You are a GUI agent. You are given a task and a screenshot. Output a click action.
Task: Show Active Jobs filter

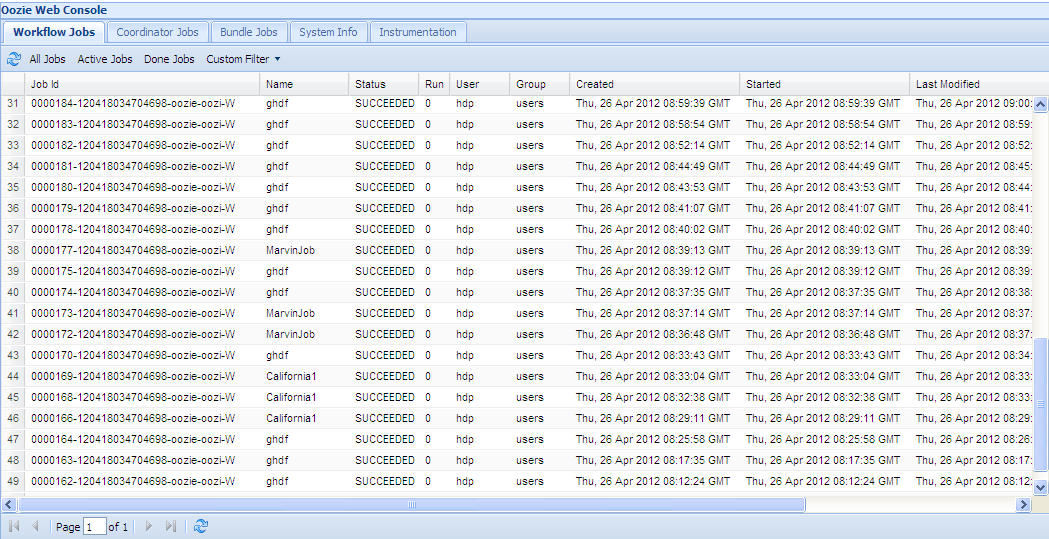[x=105, y=60]
